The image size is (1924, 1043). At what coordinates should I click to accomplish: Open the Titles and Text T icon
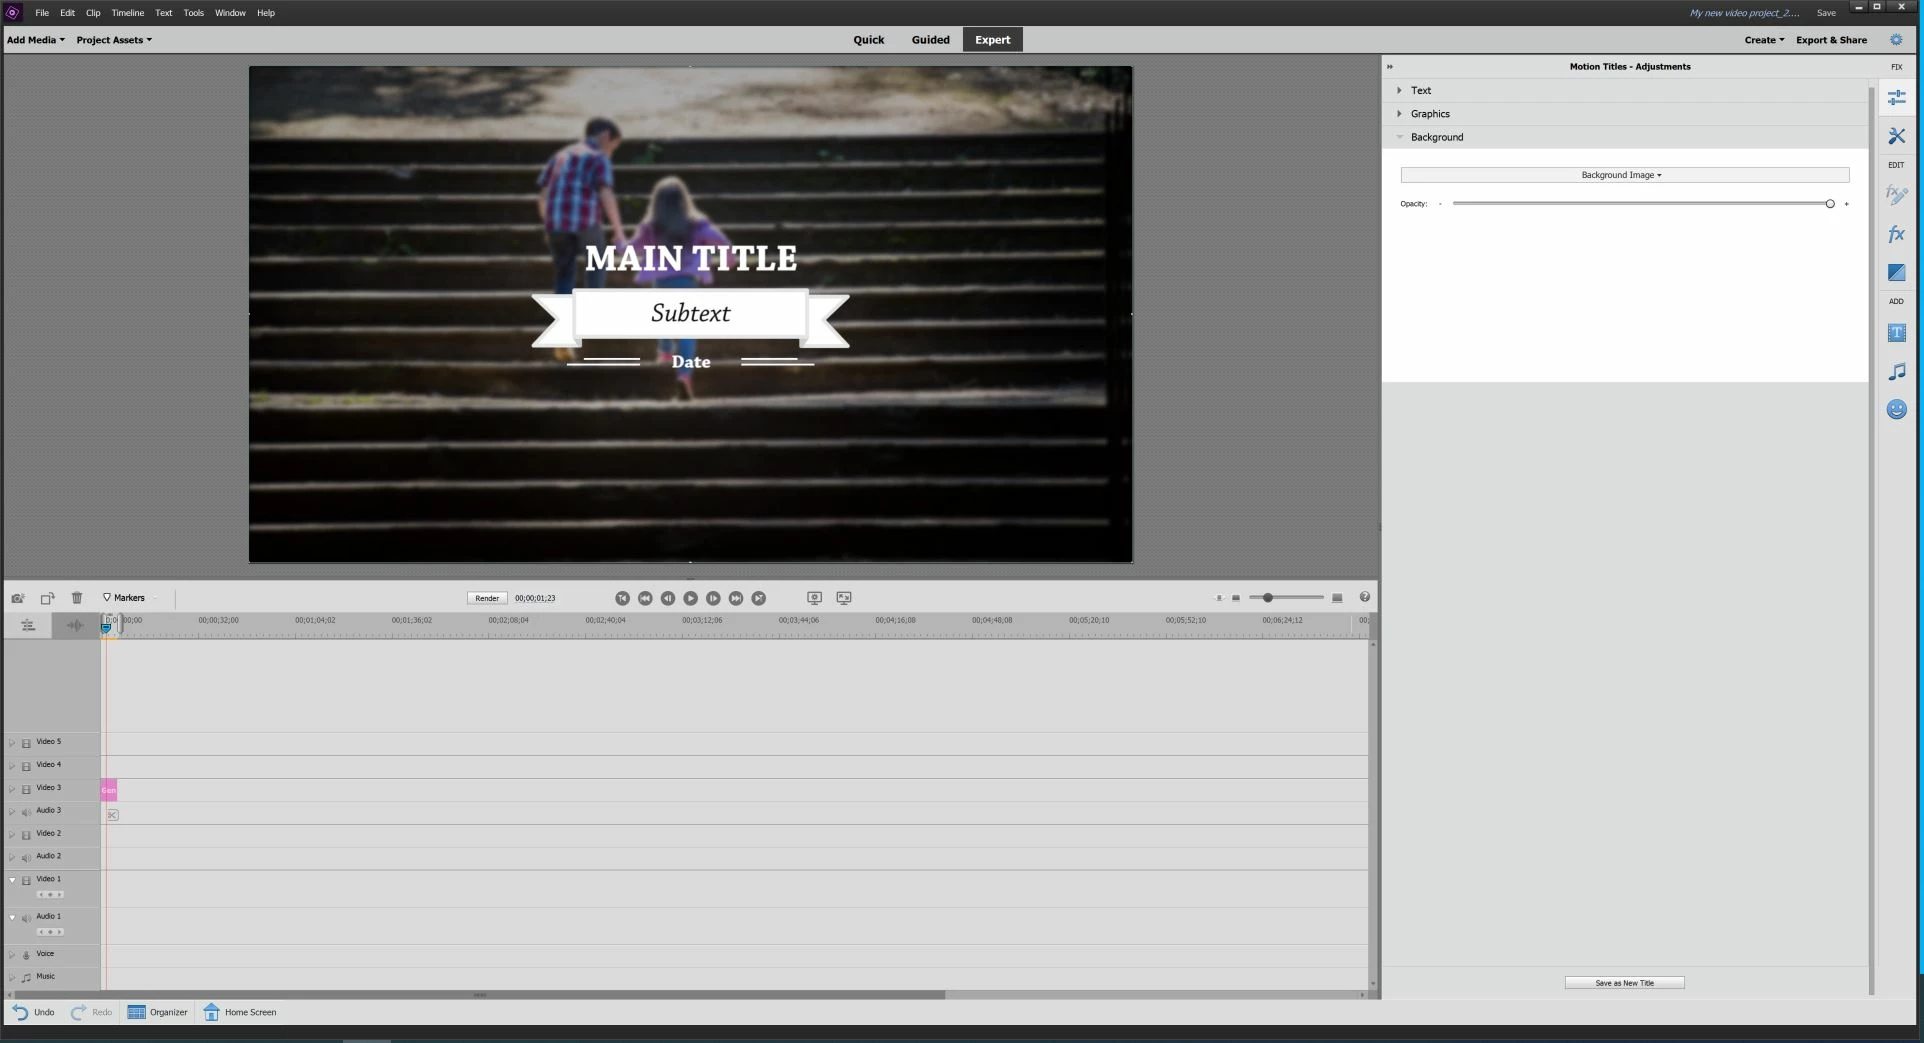pos(1896,333)
